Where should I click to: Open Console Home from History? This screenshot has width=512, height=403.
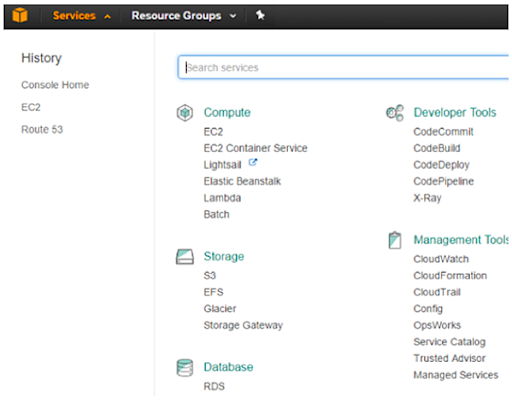[55, 85]
